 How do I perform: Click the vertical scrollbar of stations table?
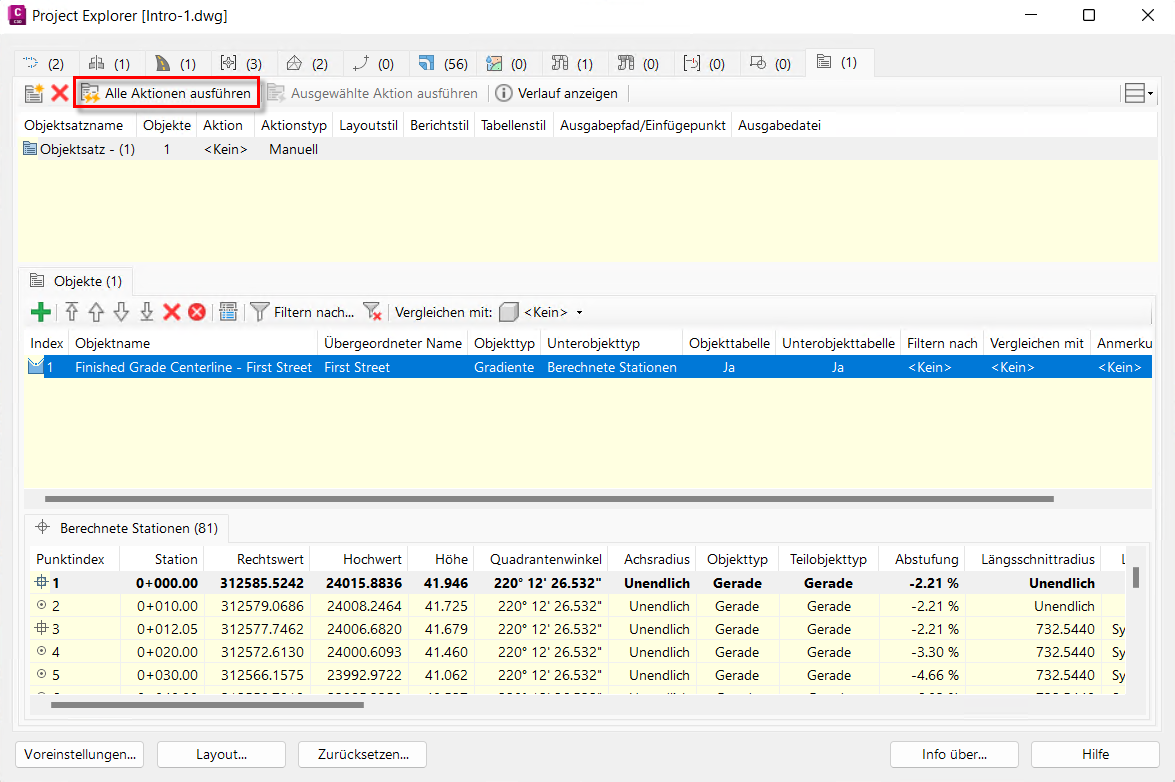point(1136,578)
